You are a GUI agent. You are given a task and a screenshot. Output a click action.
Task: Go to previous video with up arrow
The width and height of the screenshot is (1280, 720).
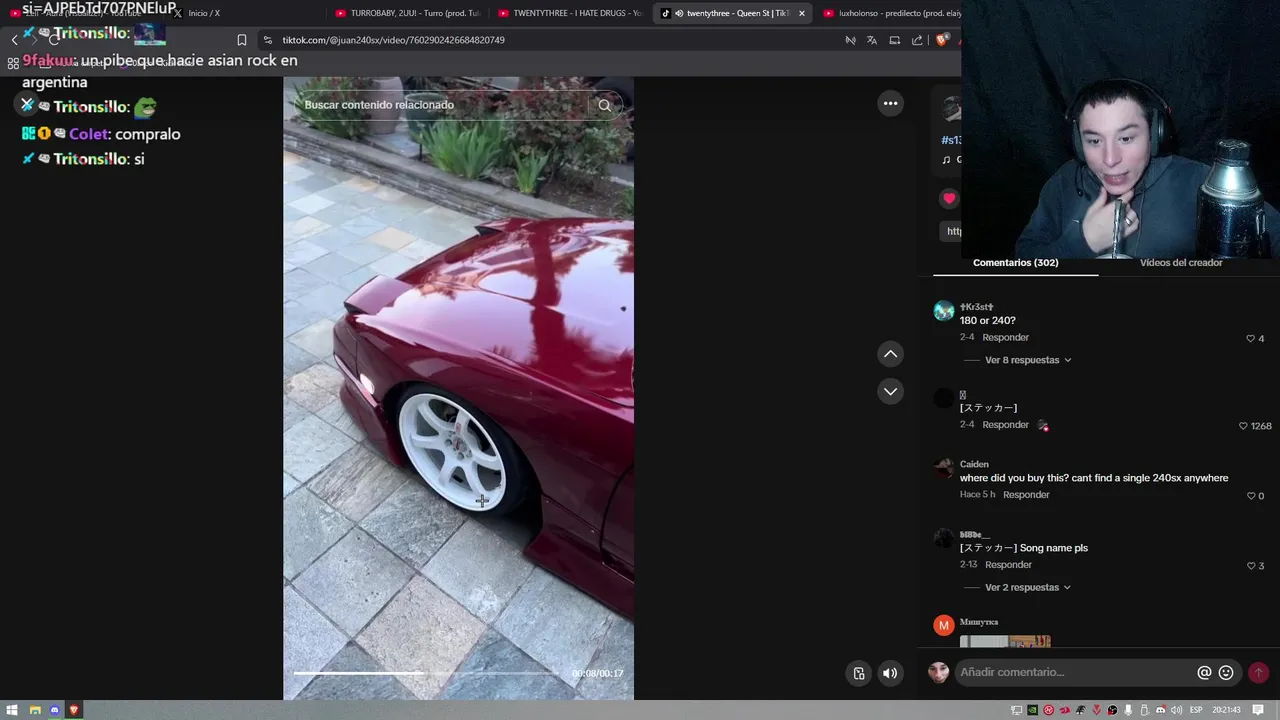[x=890, y=354]
